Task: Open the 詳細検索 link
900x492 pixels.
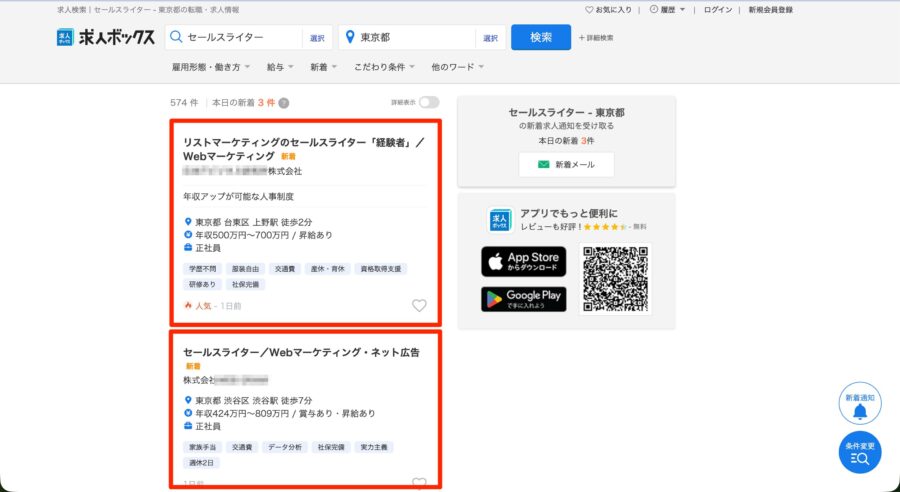Action: point(596,38)
